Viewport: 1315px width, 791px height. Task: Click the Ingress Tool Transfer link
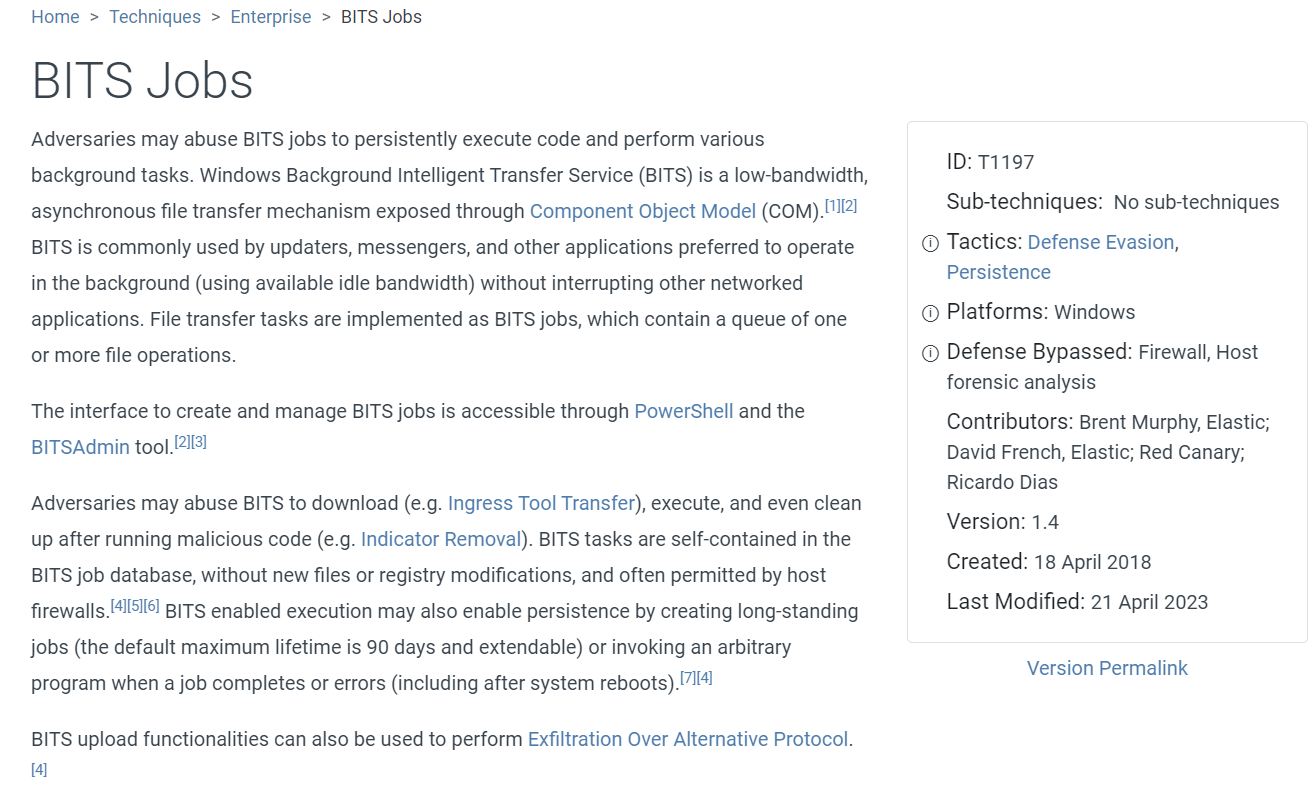(x=541, y=503)
